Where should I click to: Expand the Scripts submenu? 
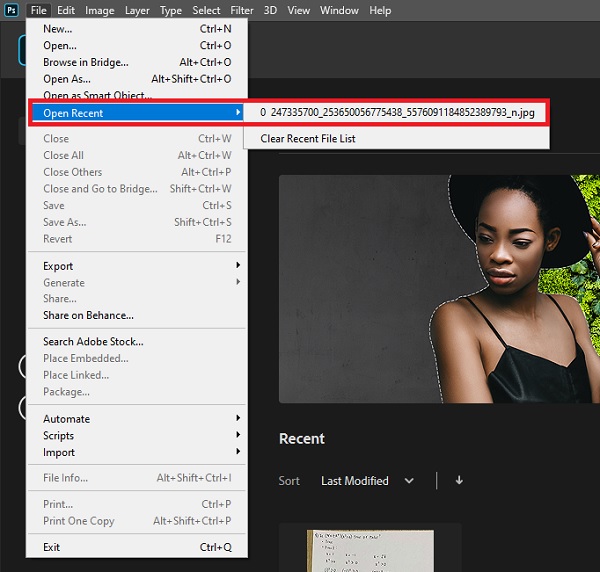coord(137,436)
